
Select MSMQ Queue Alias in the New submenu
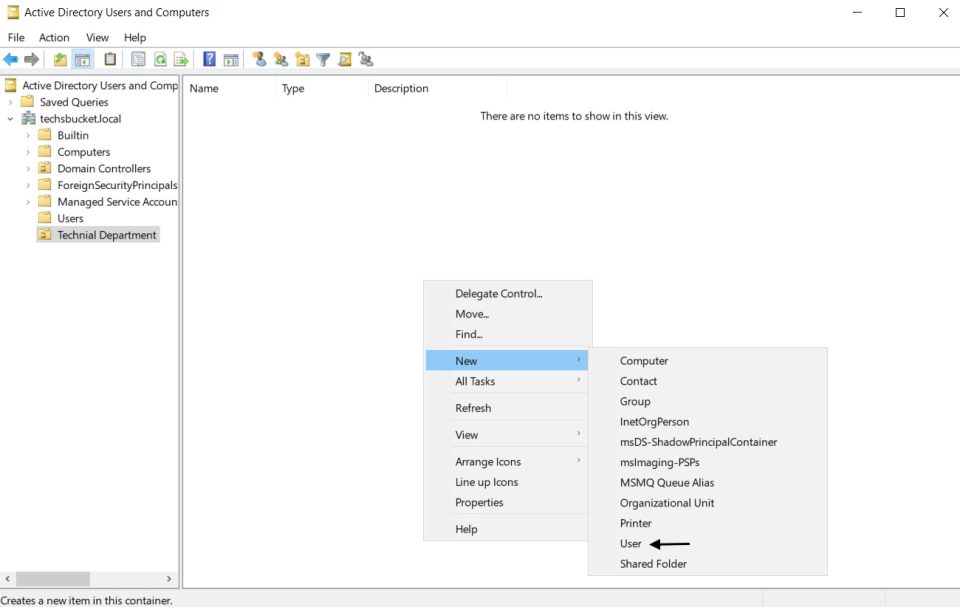click(708, 482)
